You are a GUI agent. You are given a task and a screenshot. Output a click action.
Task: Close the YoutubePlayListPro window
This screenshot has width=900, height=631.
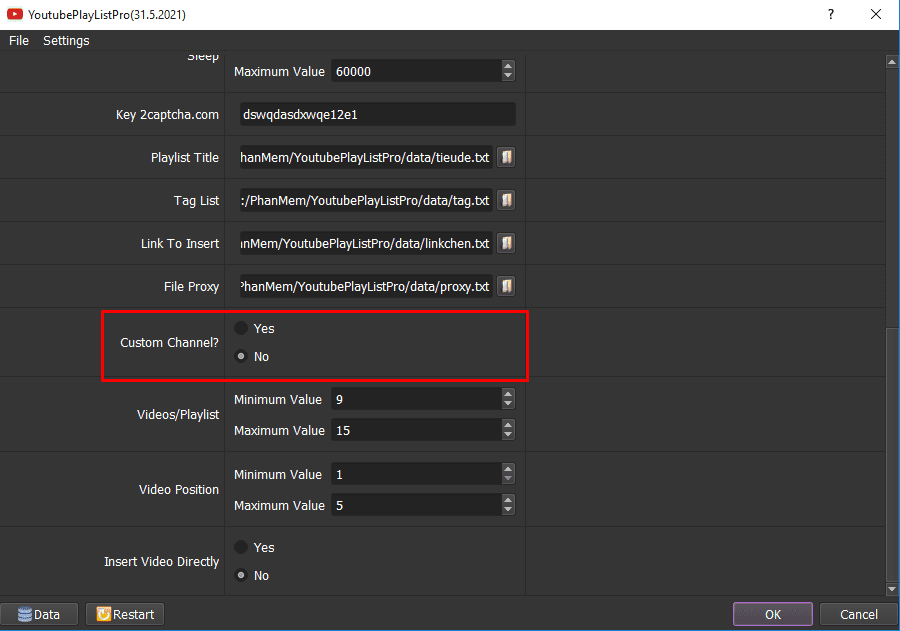[876, 14]
